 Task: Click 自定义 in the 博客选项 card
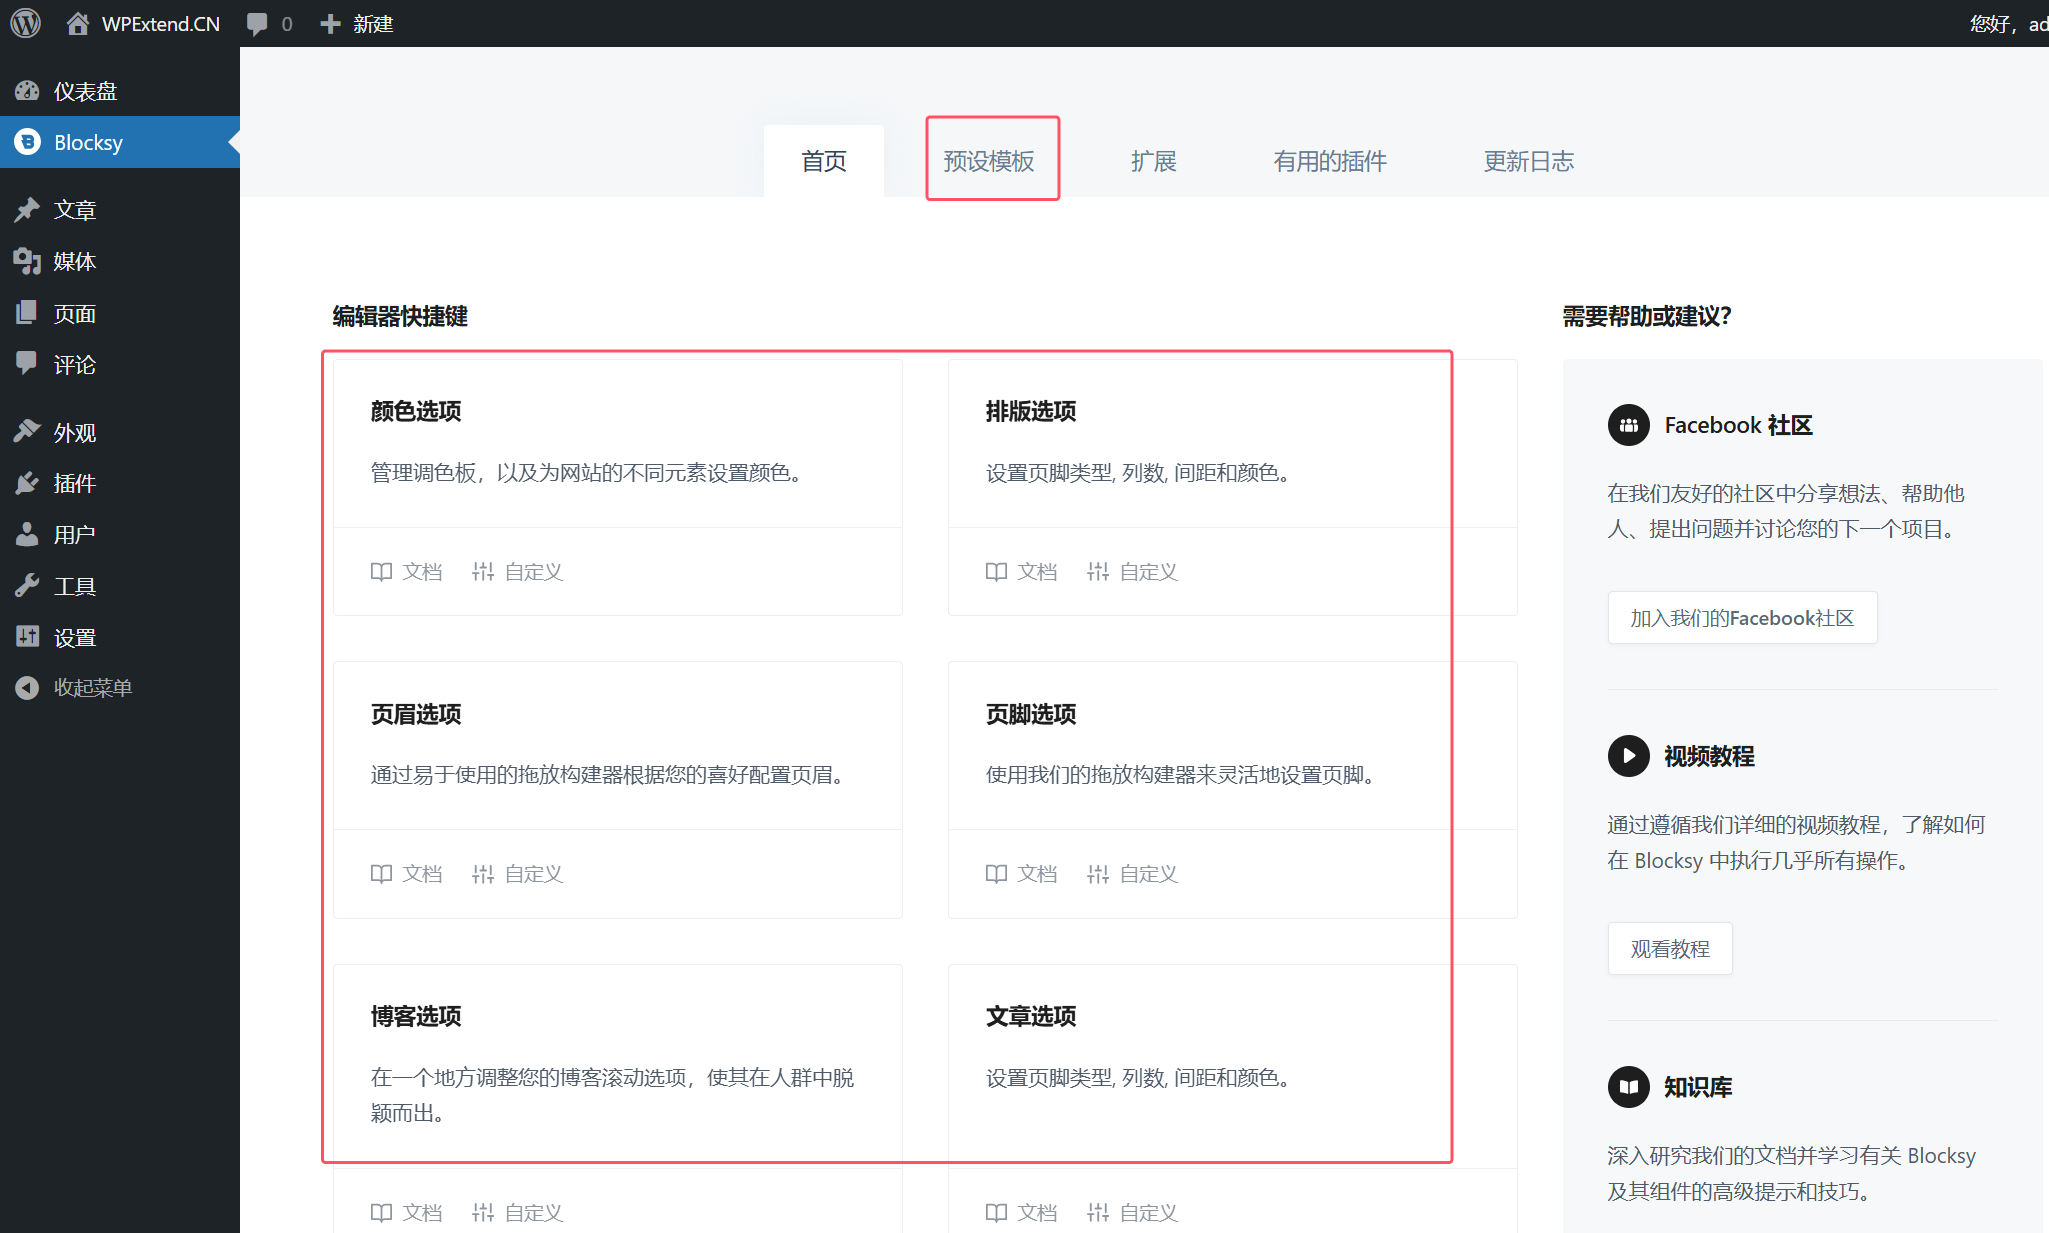[518, 1213]
